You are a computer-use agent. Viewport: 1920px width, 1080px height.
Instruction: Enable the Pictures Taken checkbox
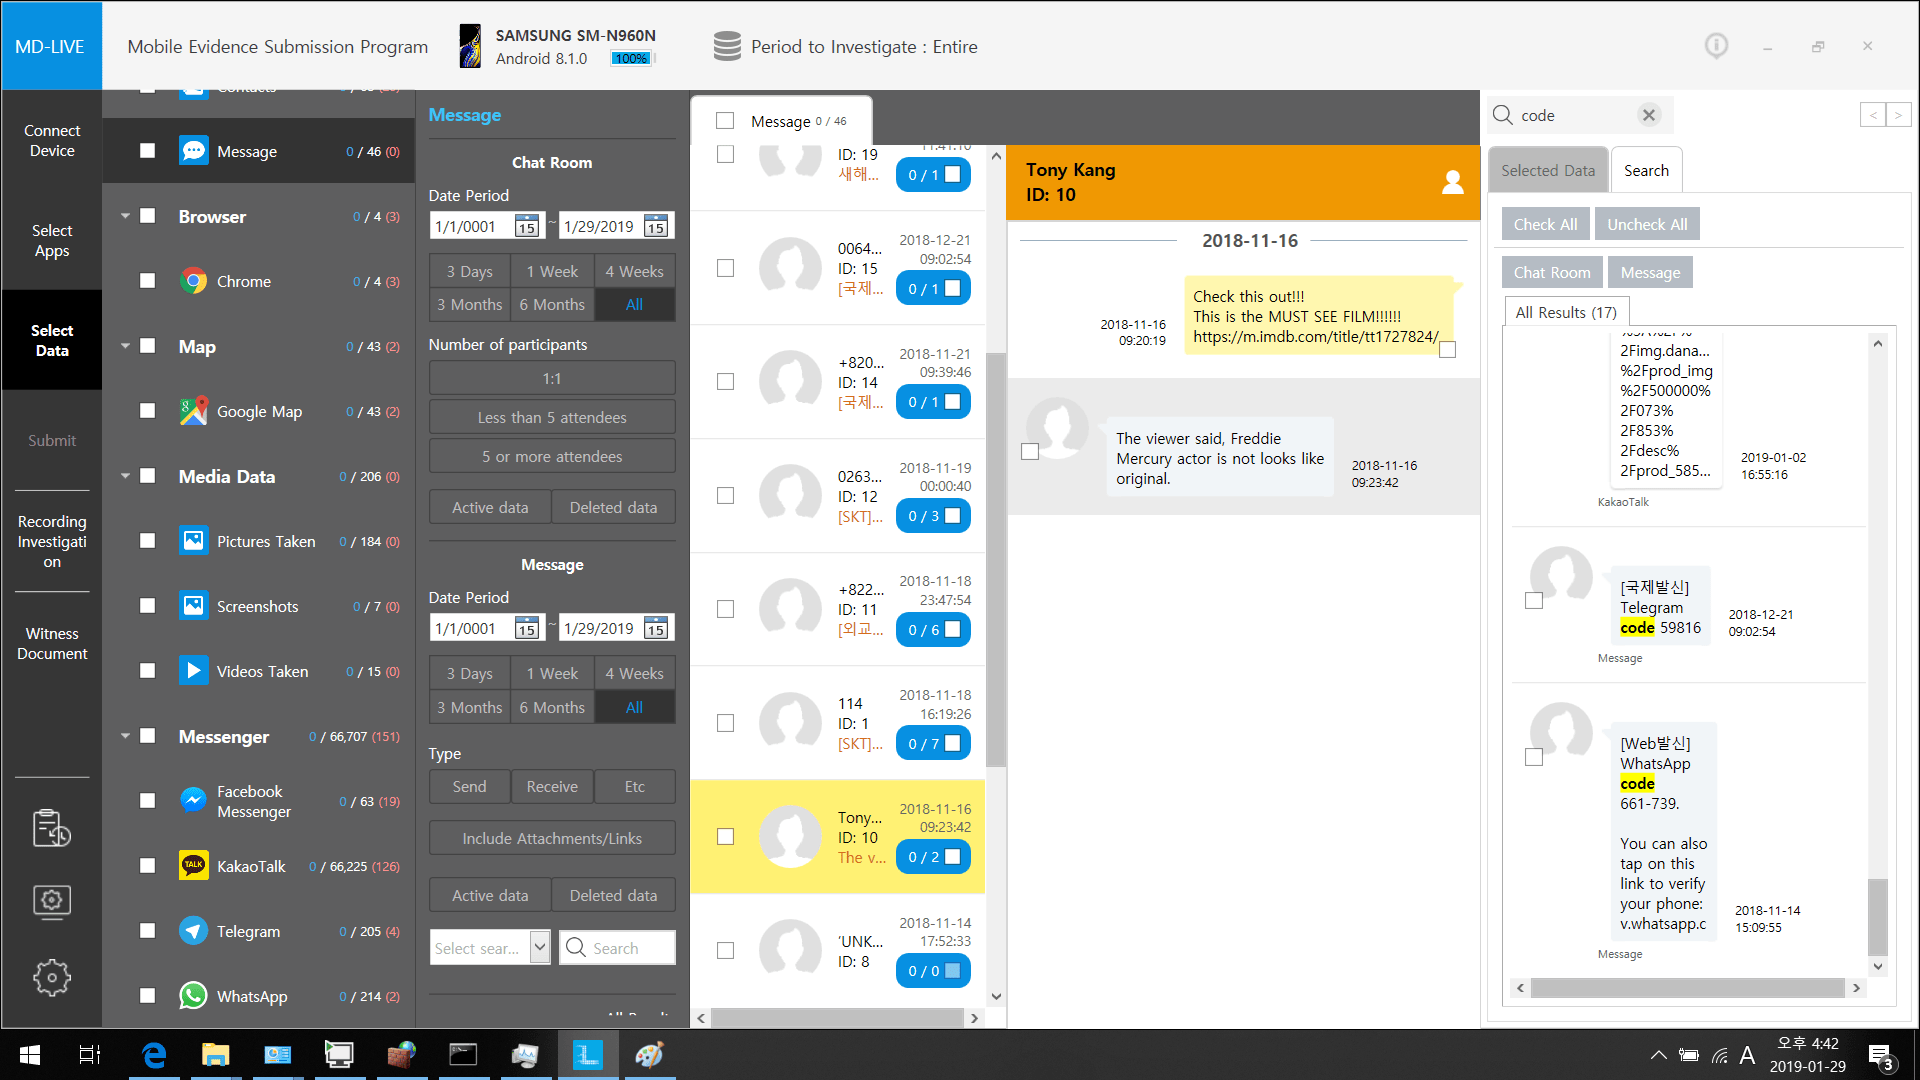click(148, 541)
